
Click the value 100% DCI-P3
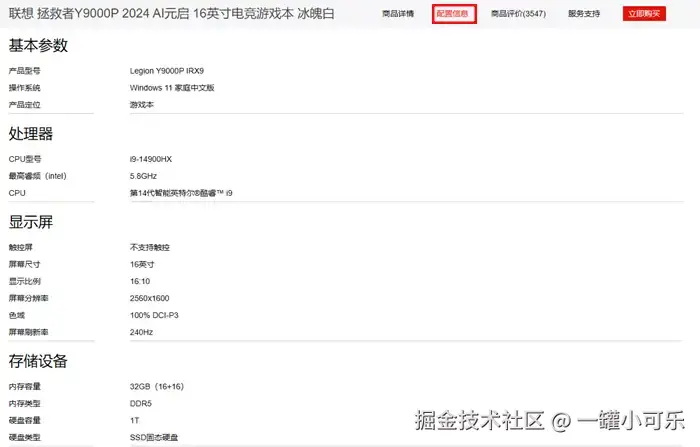154,315
